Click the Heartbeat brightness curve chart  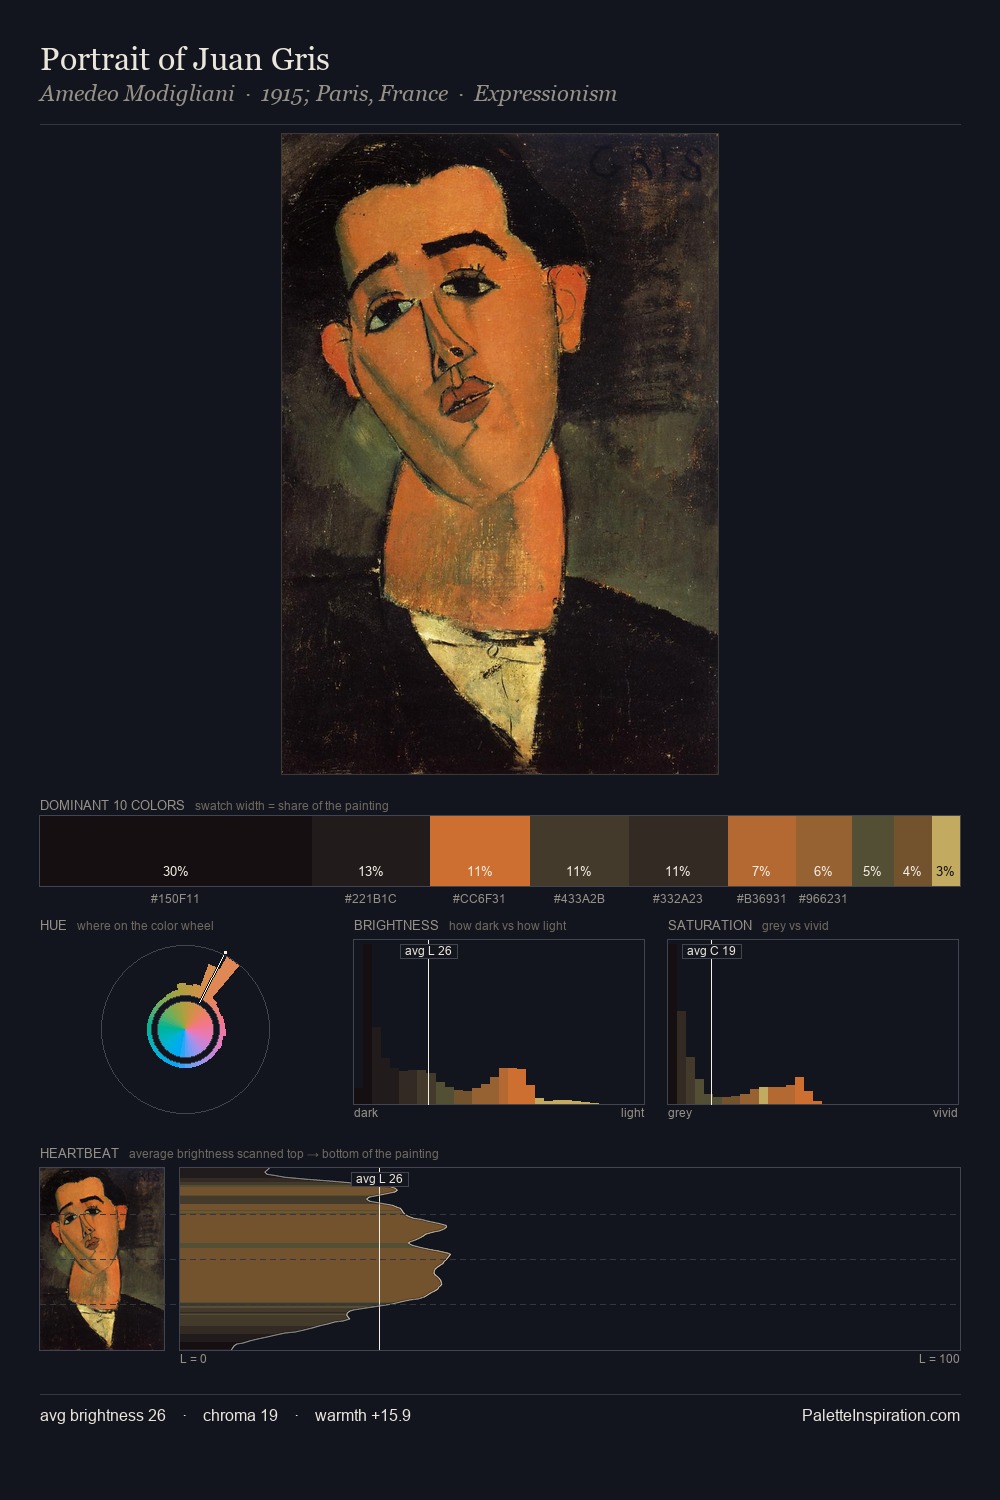[x=570, y=1259]
